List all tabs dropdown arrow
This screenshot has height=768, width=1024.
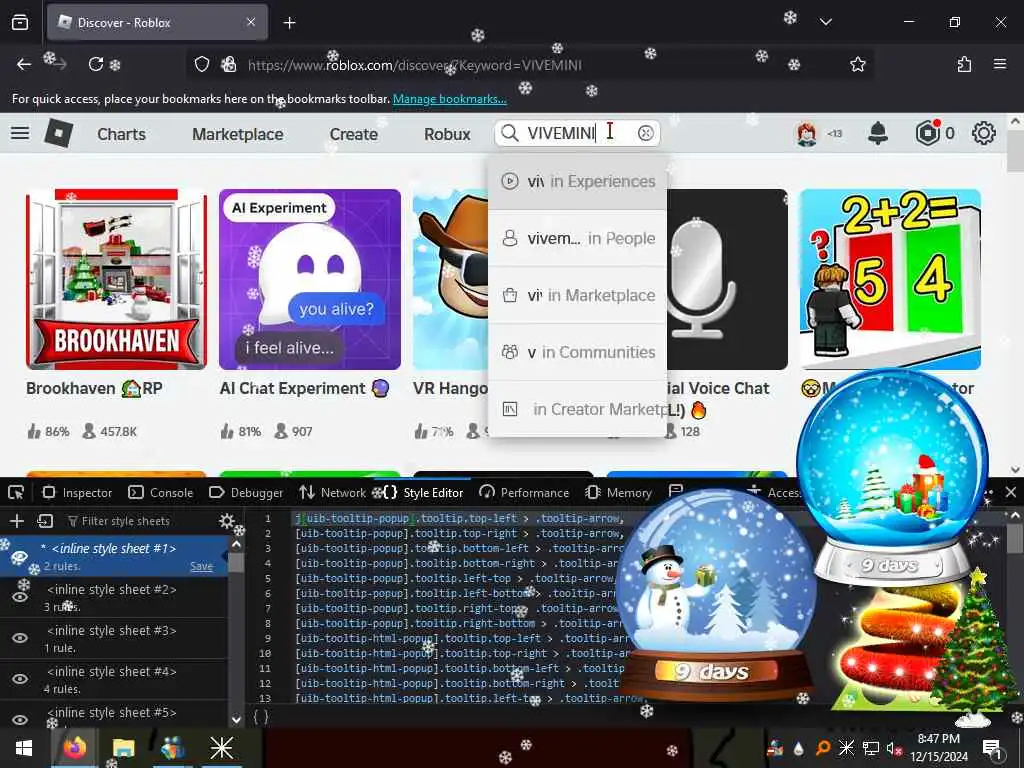825,22
